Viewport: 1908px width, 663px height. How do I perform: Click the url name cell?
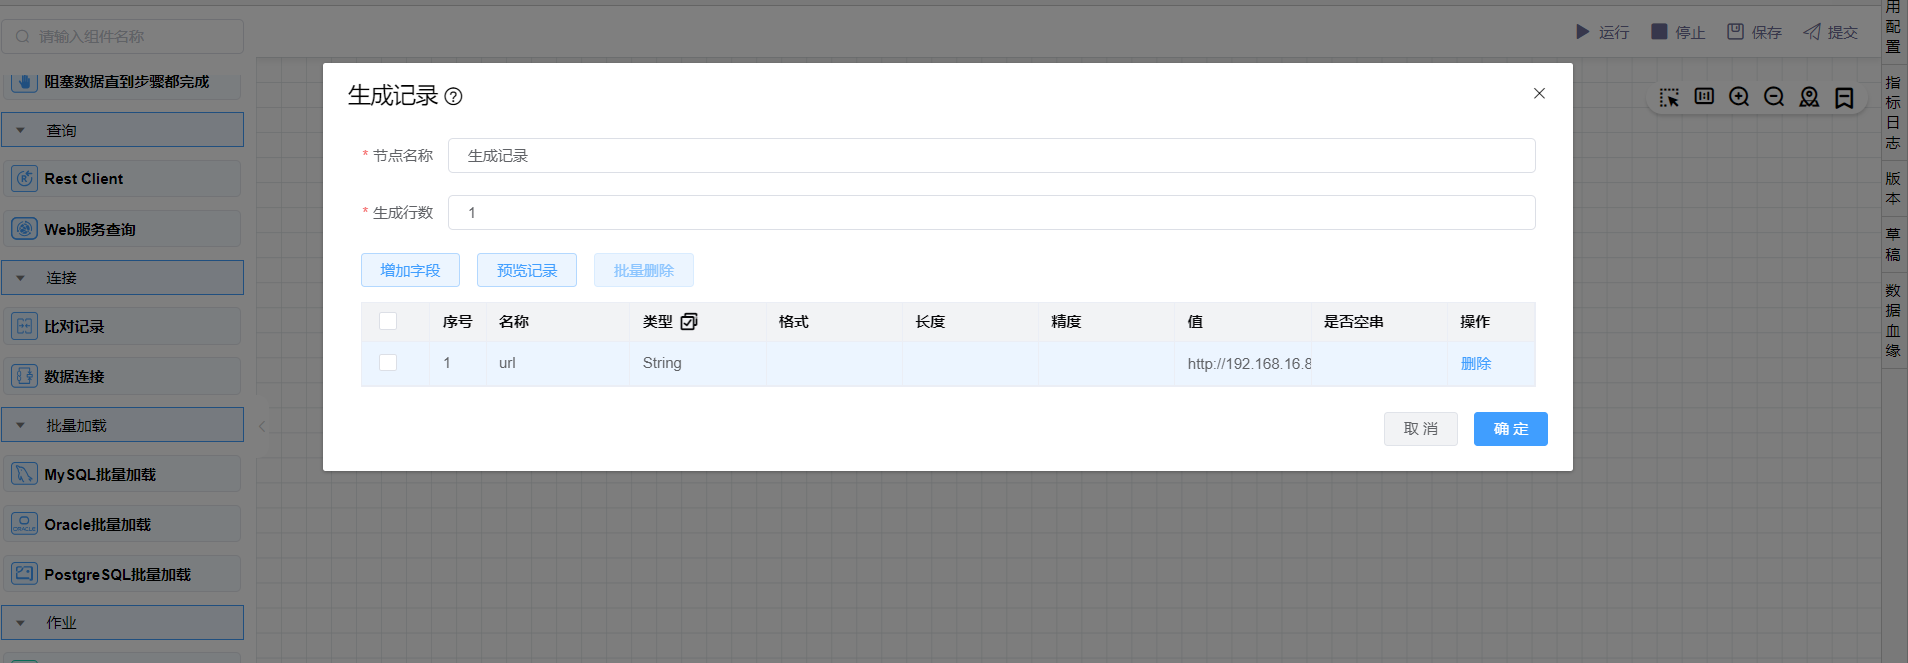(x=558, y=363)
